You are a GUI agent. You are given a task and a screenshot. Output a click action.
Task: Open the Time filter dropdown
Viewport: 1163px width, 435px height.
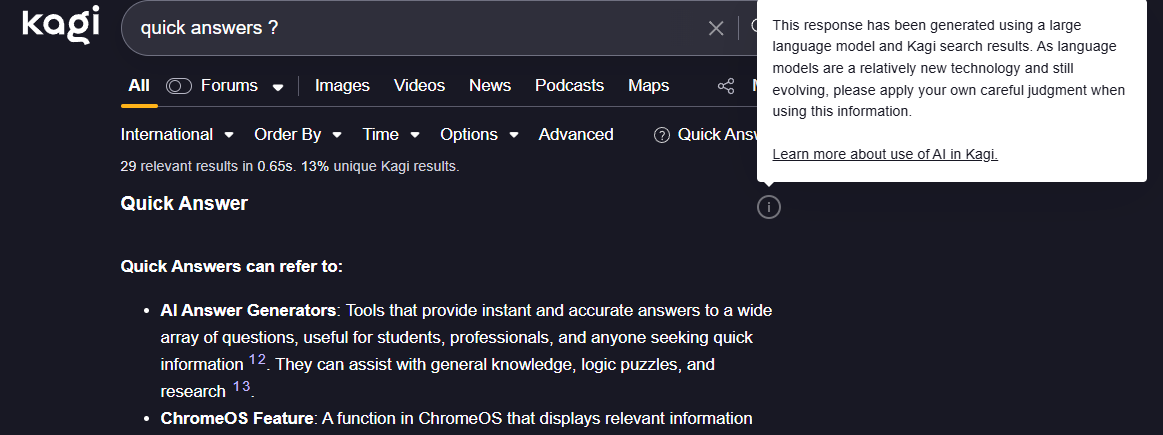[390, 135]
